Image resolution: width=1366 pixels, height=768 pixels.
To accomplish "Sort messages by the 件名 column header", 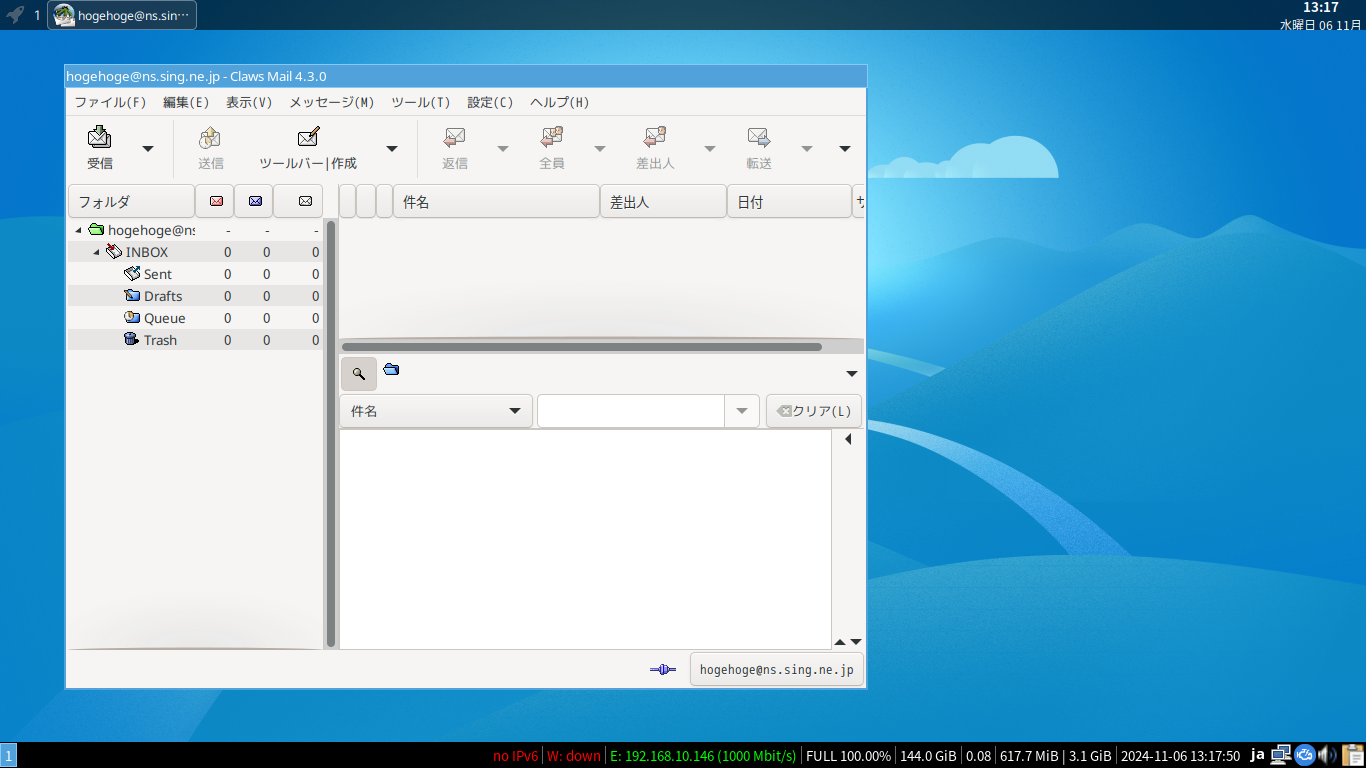I will click(496, 201).
